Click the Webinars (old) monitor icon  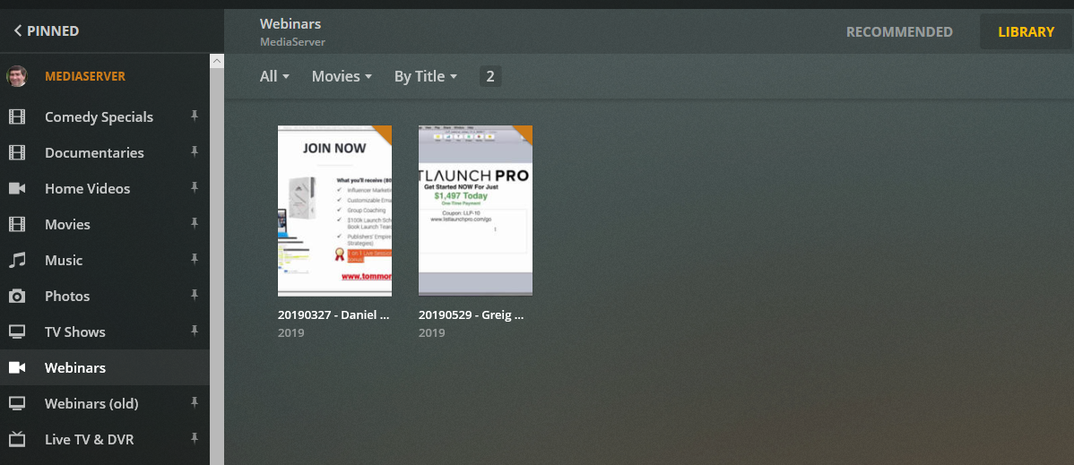[x=17, y=403]
